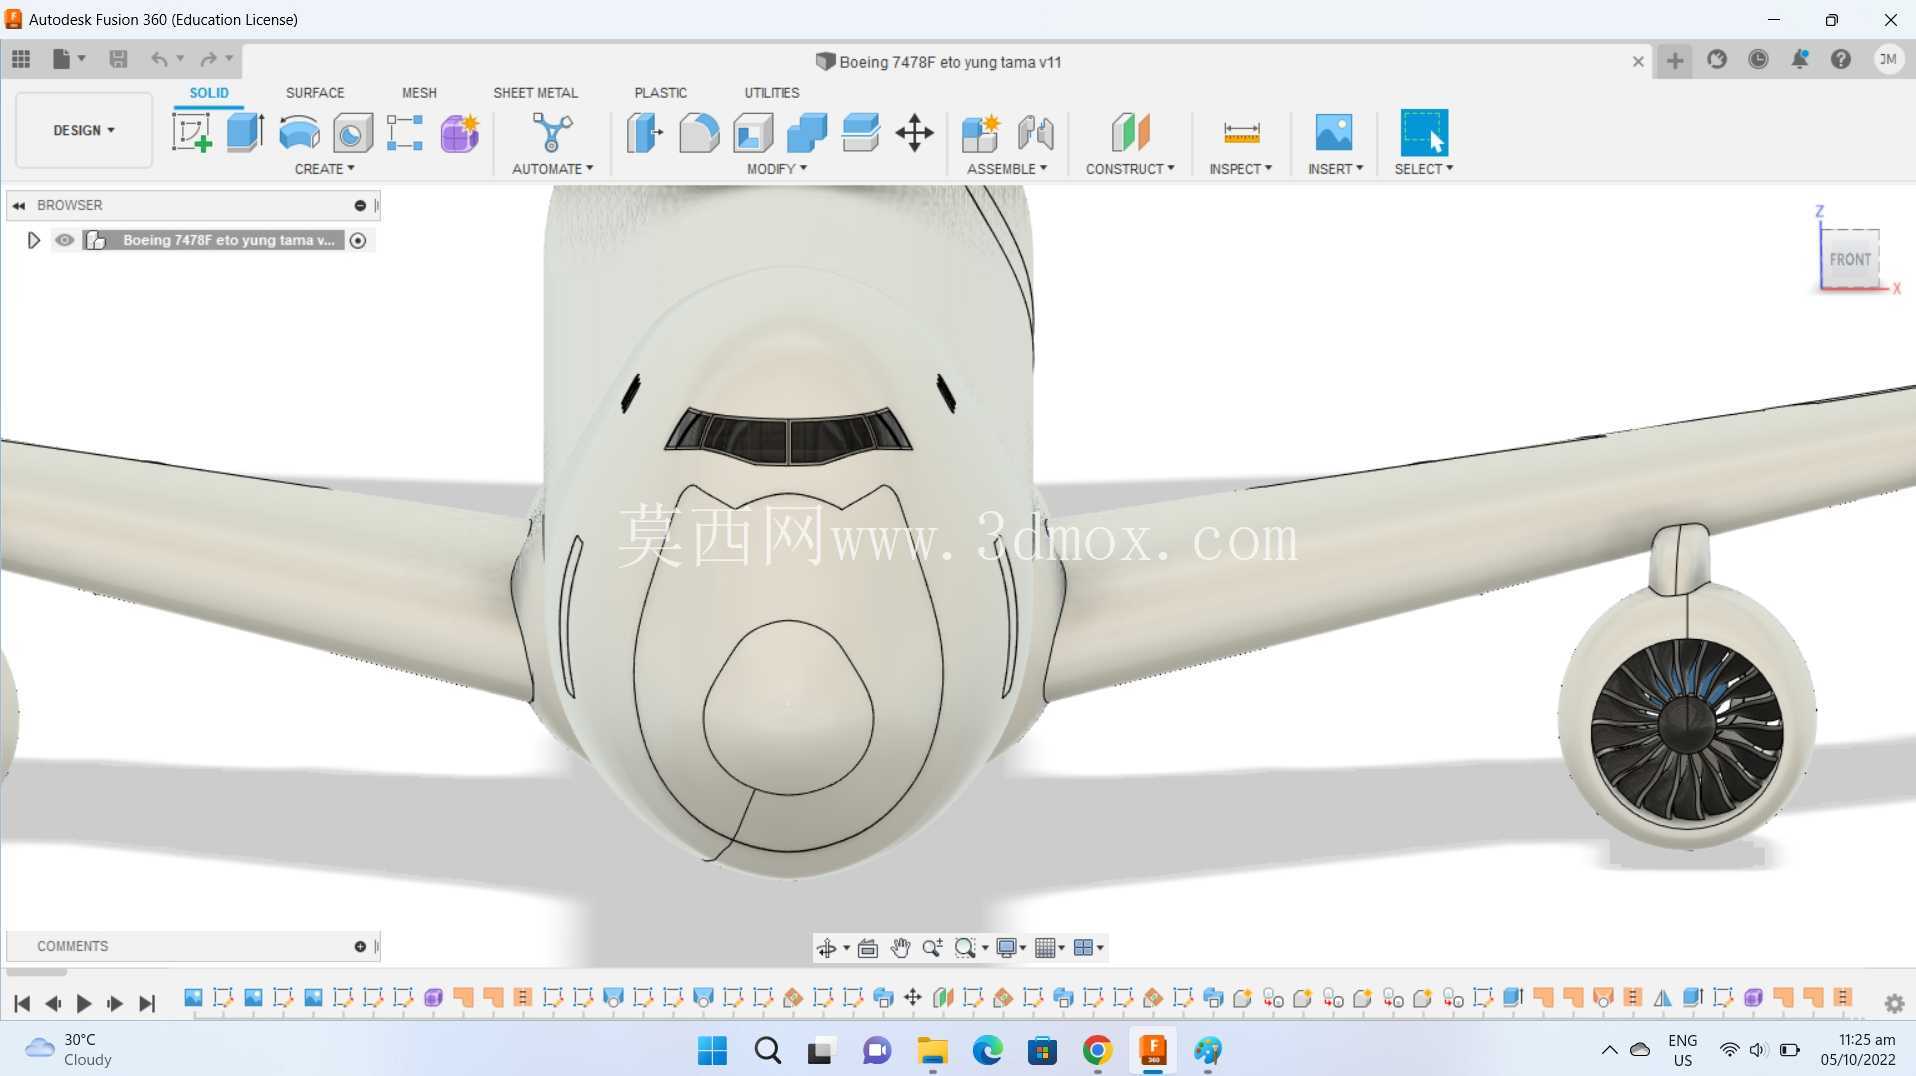Open Google Chrome from the taskbar
The width and height of the screenshot is (1916, 1076).
pyautogui.click(x=1097, y=1050)
